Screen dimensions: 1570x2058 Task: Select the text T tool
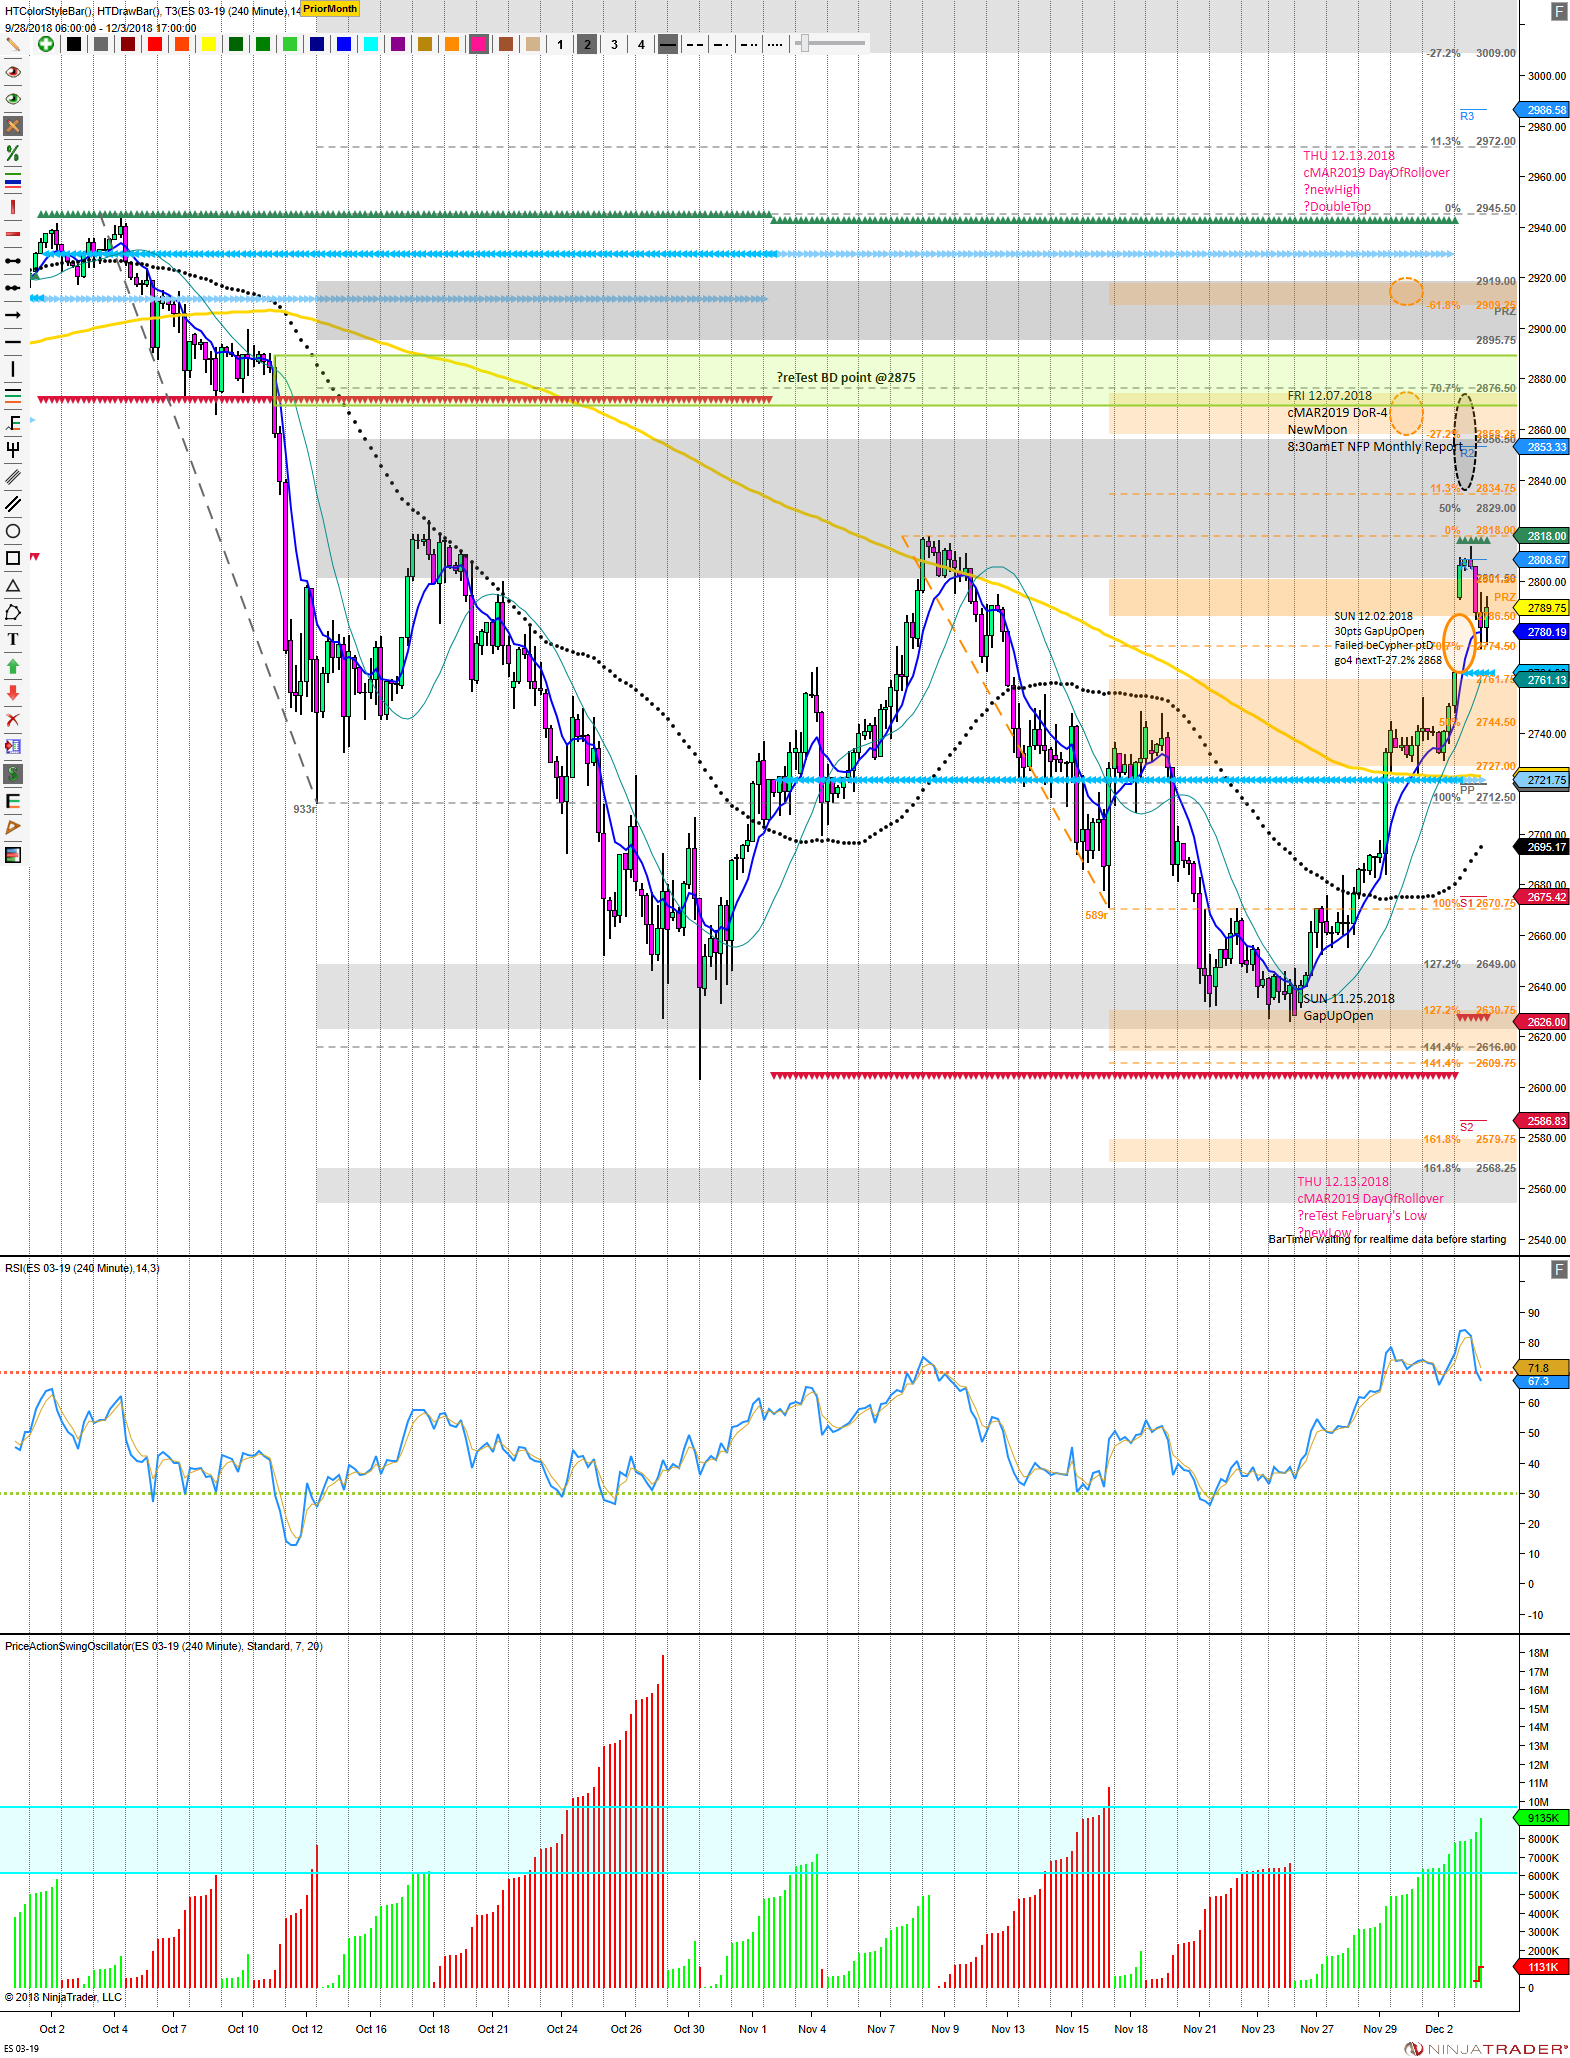pyautogui.click(x=13, y=639)
